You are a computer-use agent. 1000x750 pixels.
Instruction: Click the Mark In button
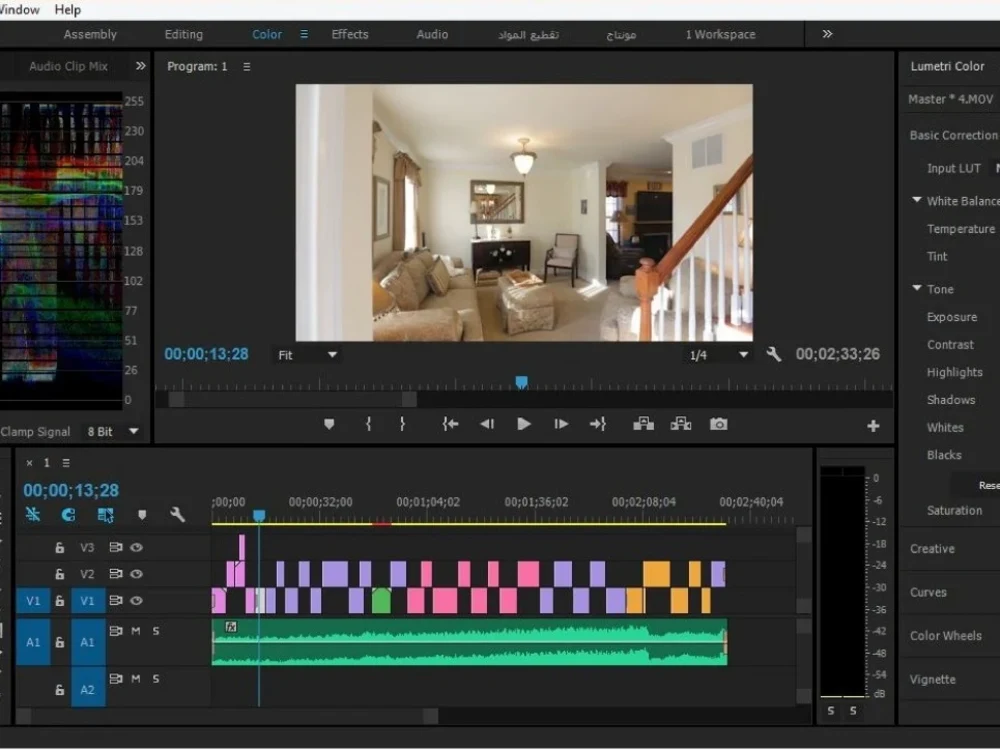point(369,424)
